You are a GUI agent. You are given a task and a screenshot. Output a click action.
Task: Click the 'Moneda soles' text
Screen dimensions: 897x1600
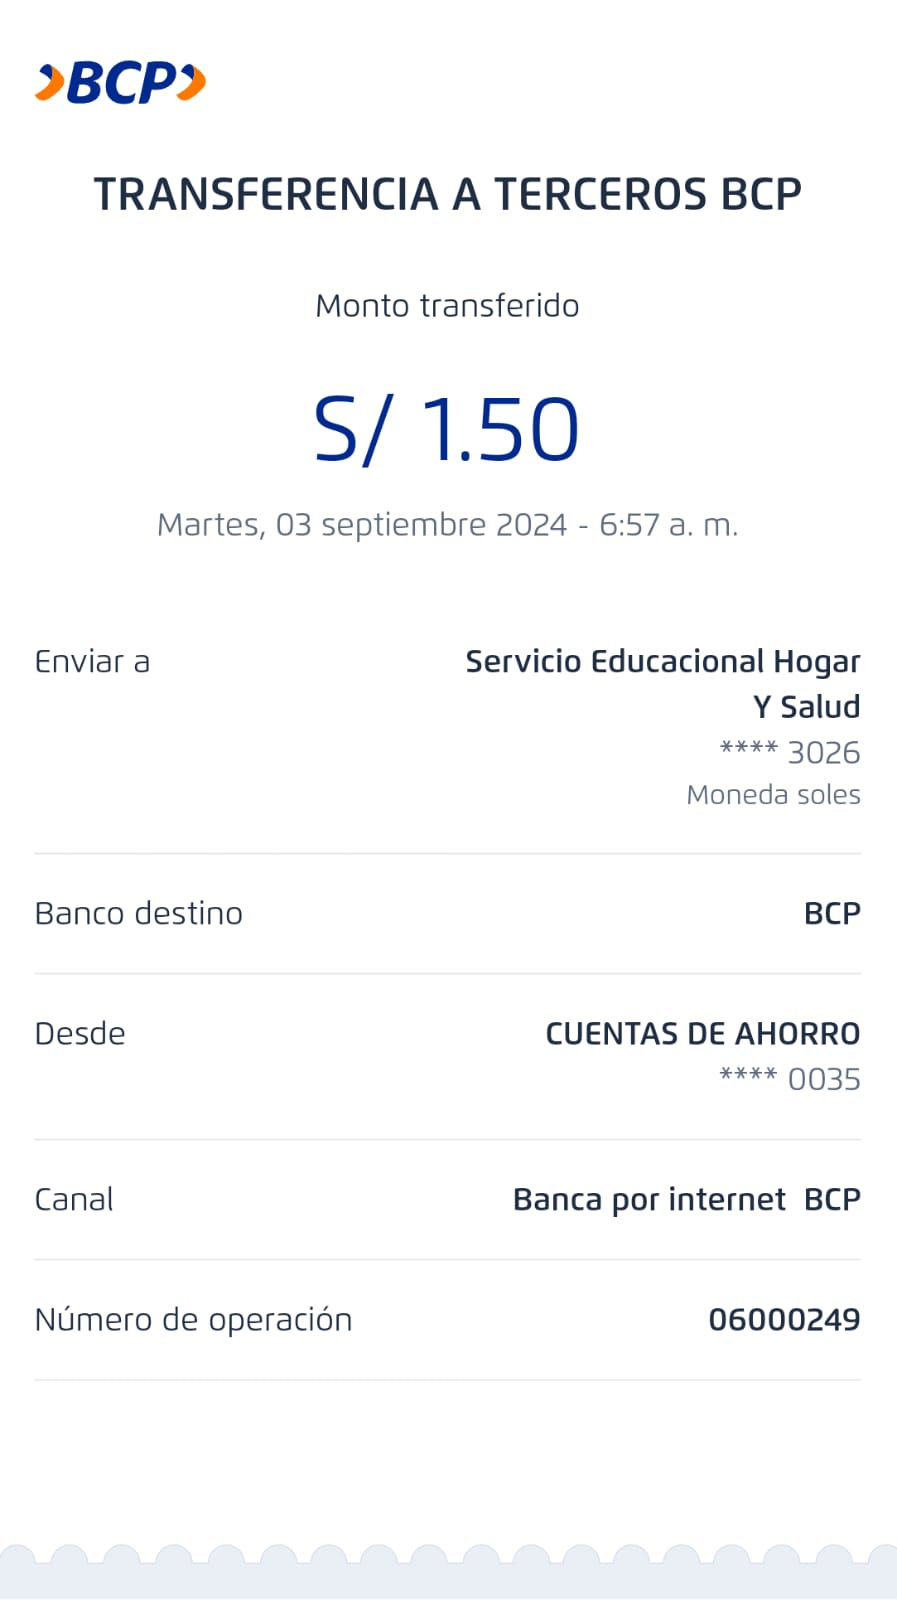773,795
